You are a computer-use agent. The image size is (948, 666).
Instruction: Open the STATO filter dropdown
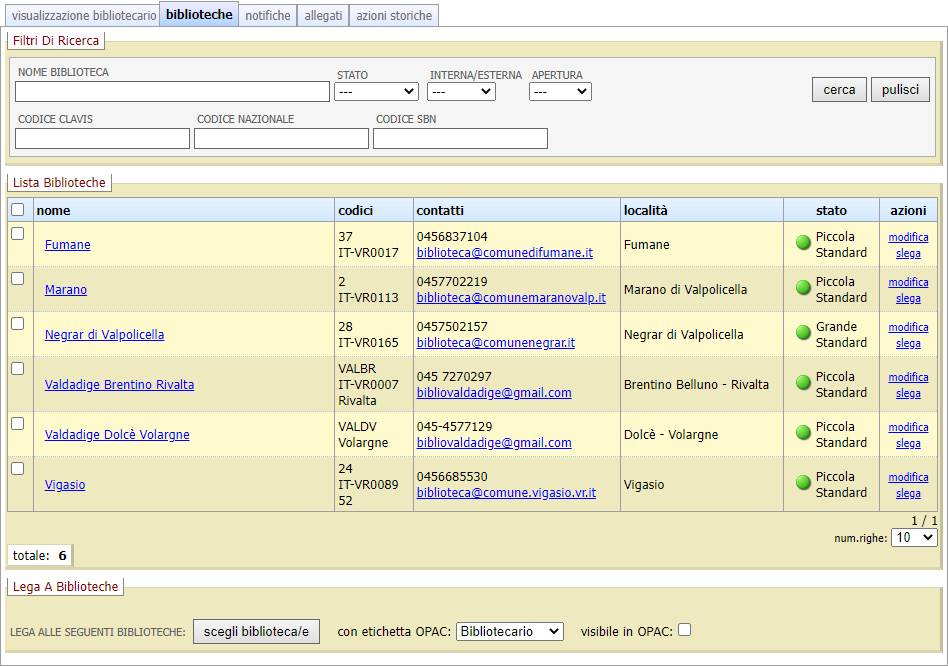(x=376, y=91)
